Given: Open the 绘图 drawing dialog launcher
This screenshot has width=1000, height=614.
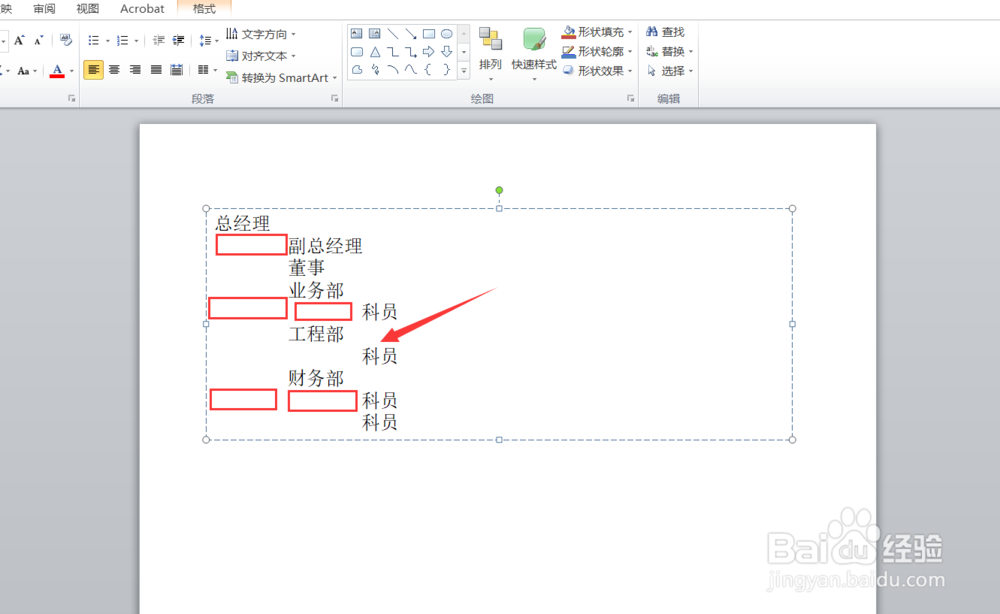Looking at the screenshot, I should coord(630,99).
